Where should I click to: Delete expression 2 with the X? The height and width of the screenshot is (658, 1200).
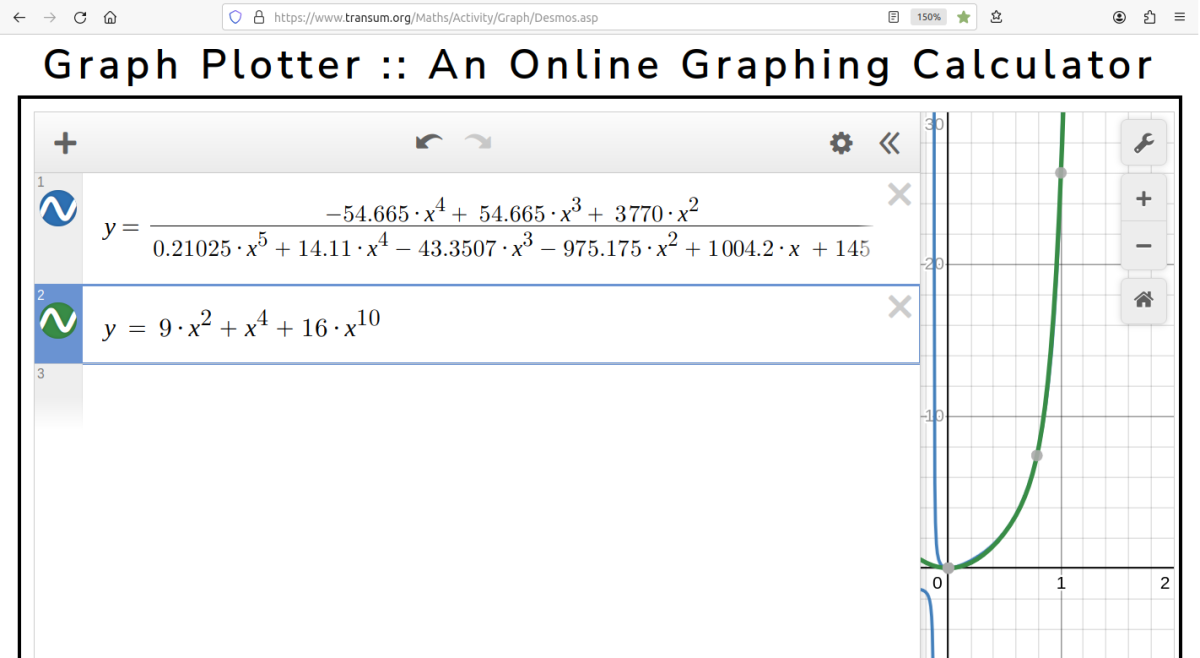[x=899, y=307]
